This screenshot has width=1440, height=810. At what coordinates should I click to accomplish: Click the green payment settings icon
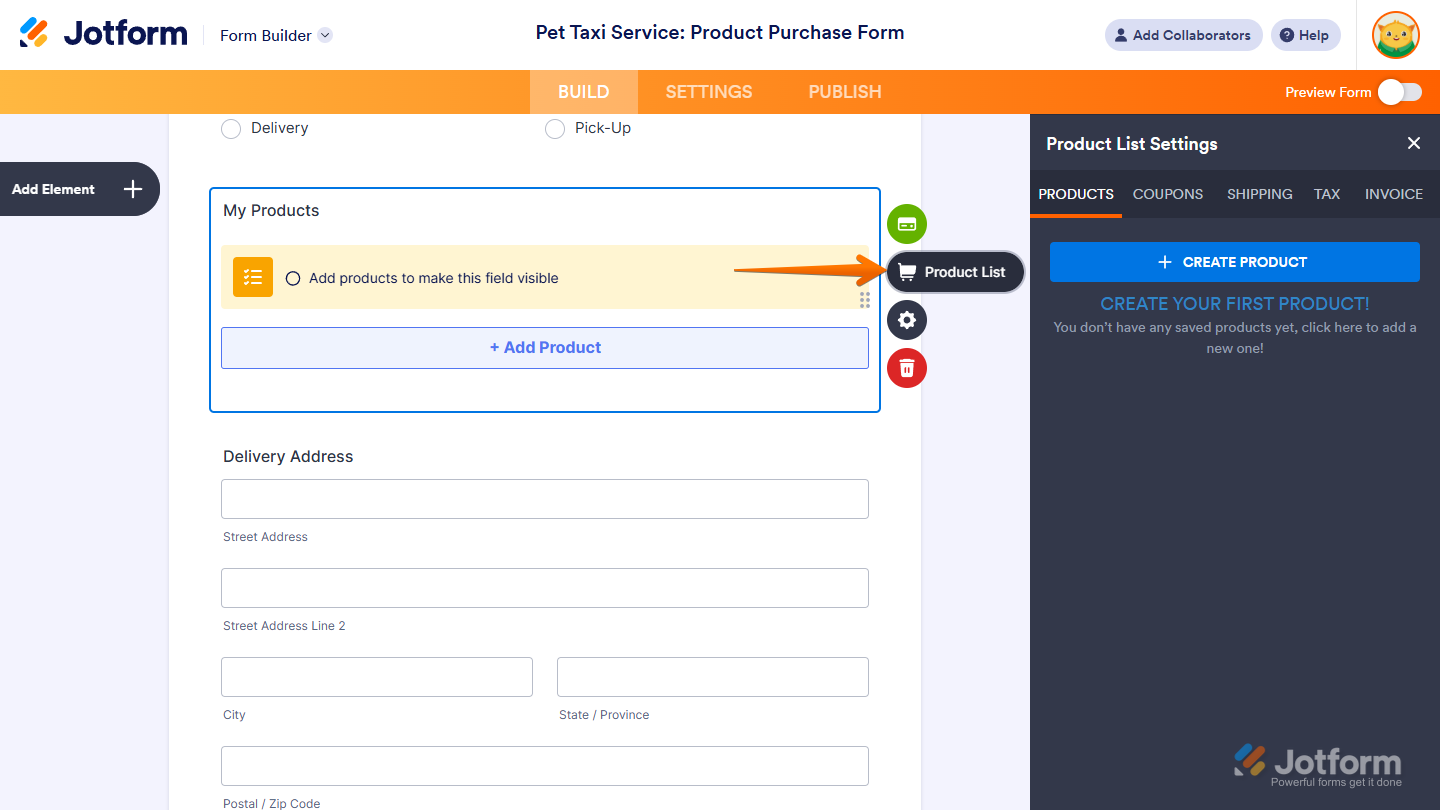pyautogui.click(x=907, y=224)
